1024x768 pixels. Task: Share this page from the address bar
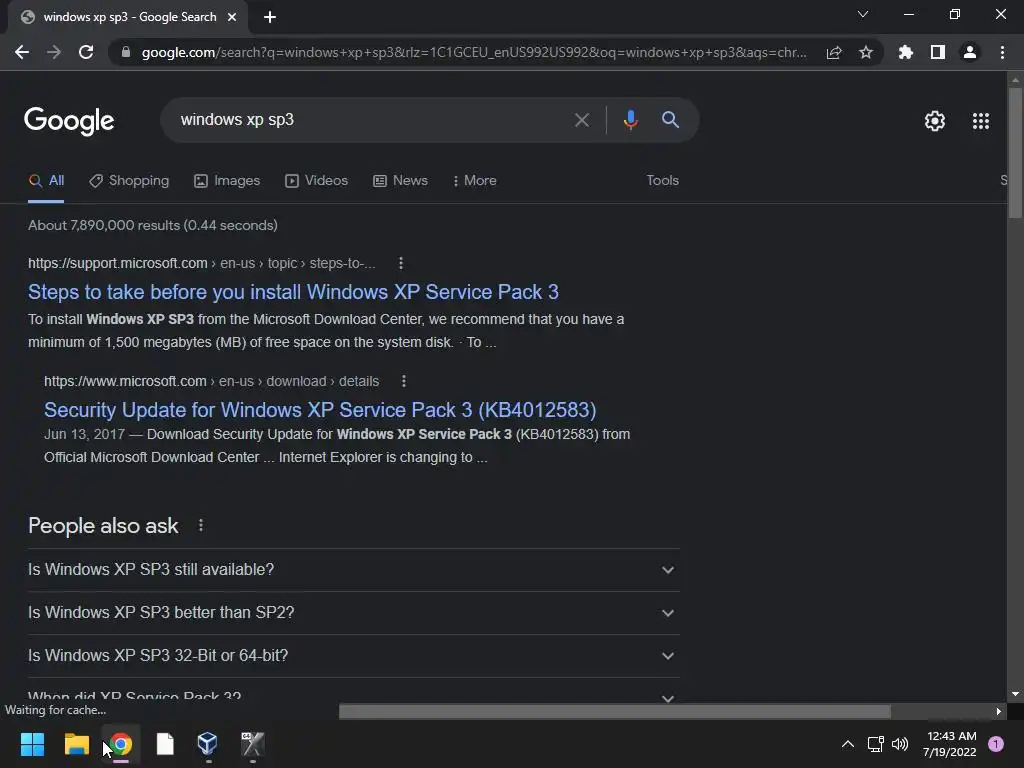(834, 52)
